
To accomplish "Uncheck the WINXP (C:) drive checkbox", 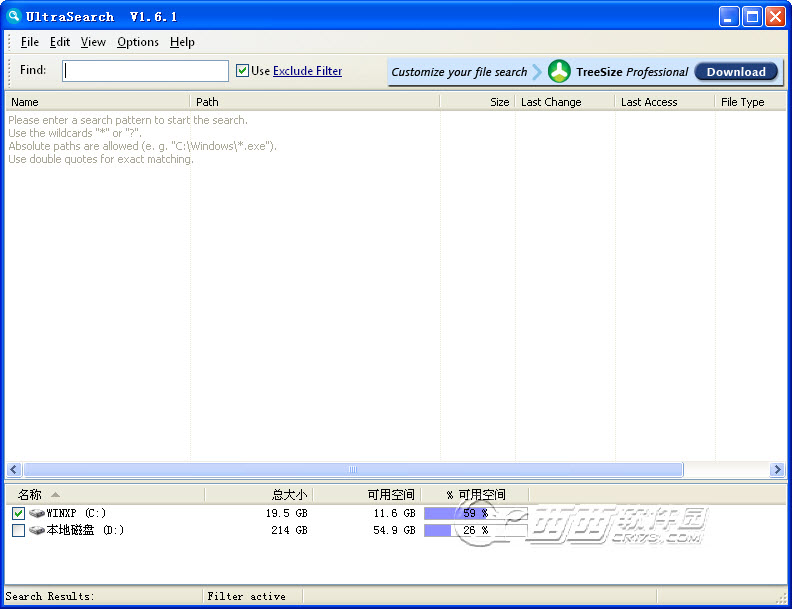I will pyautogui.click(x=18, y=513).
